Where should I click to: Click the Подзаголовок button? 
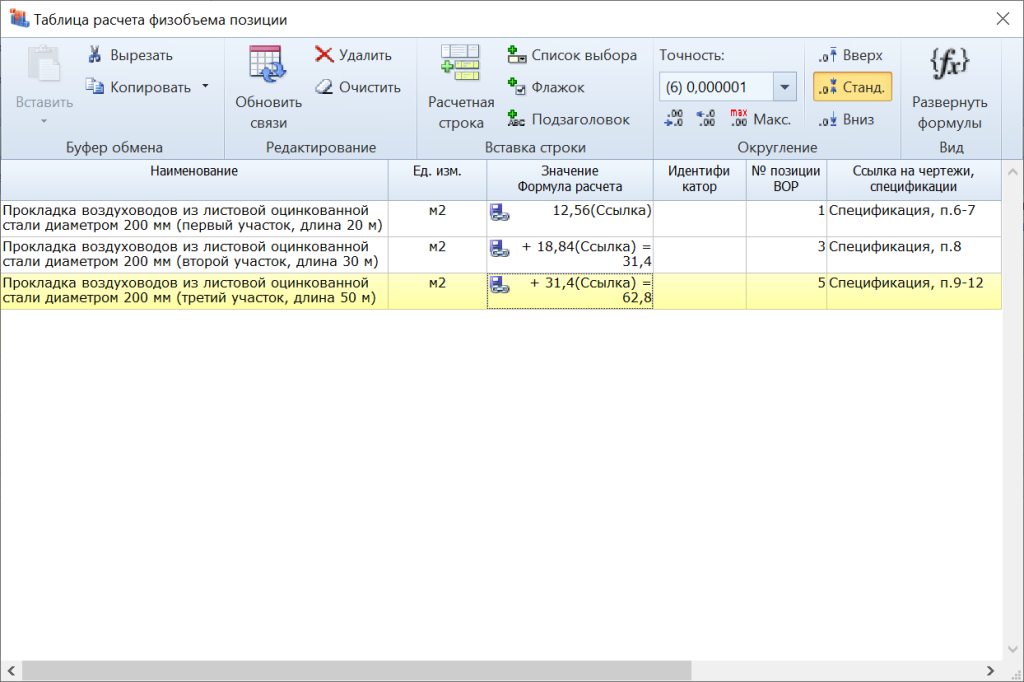tap(568, 119)
